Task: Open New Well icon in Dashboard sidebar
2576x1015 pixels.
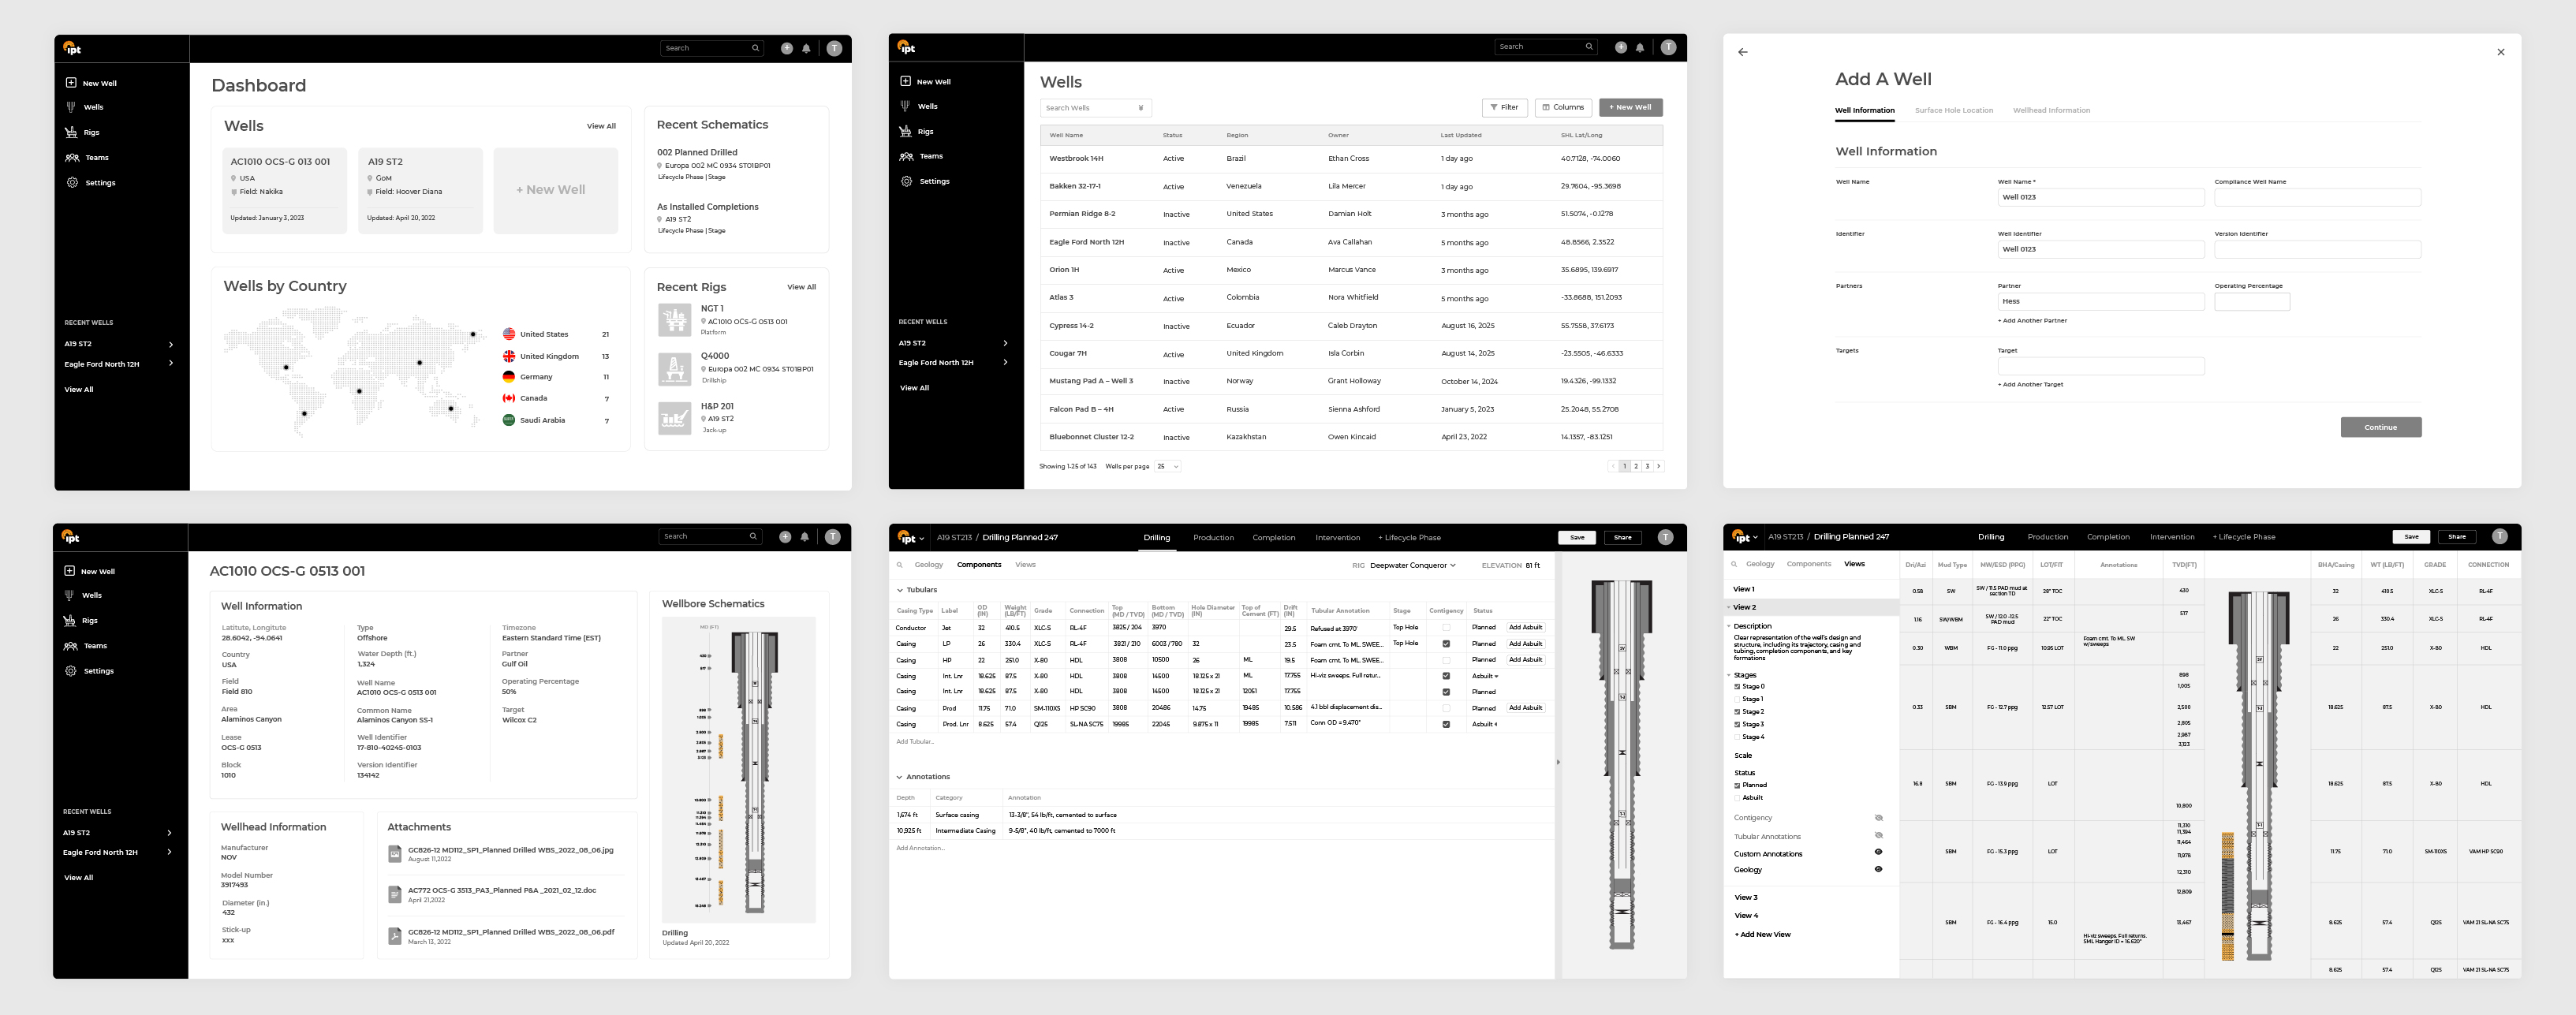Action: click(x=71, y=83)
